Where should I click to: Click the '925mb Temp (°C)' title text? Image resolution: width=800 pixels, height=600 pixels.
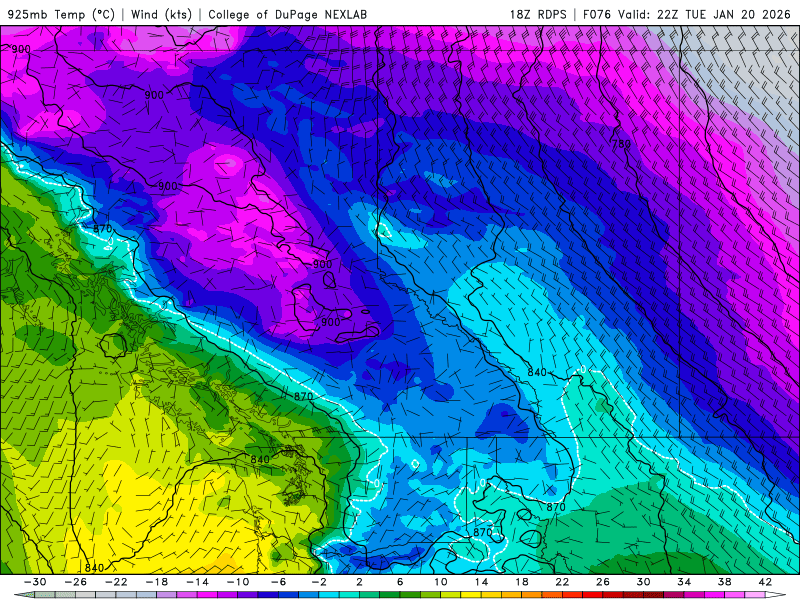(x=61, y=14)
